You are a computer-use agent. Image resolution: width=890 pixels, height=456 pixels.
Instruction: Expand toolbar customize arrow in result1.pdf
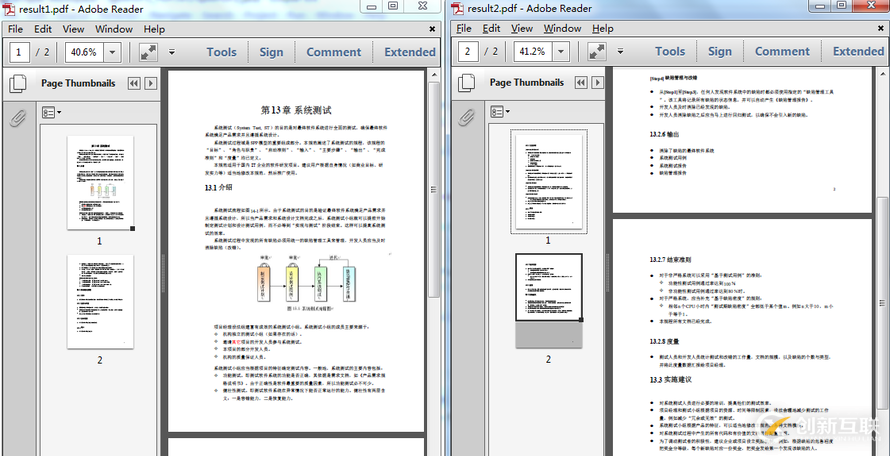172,52
